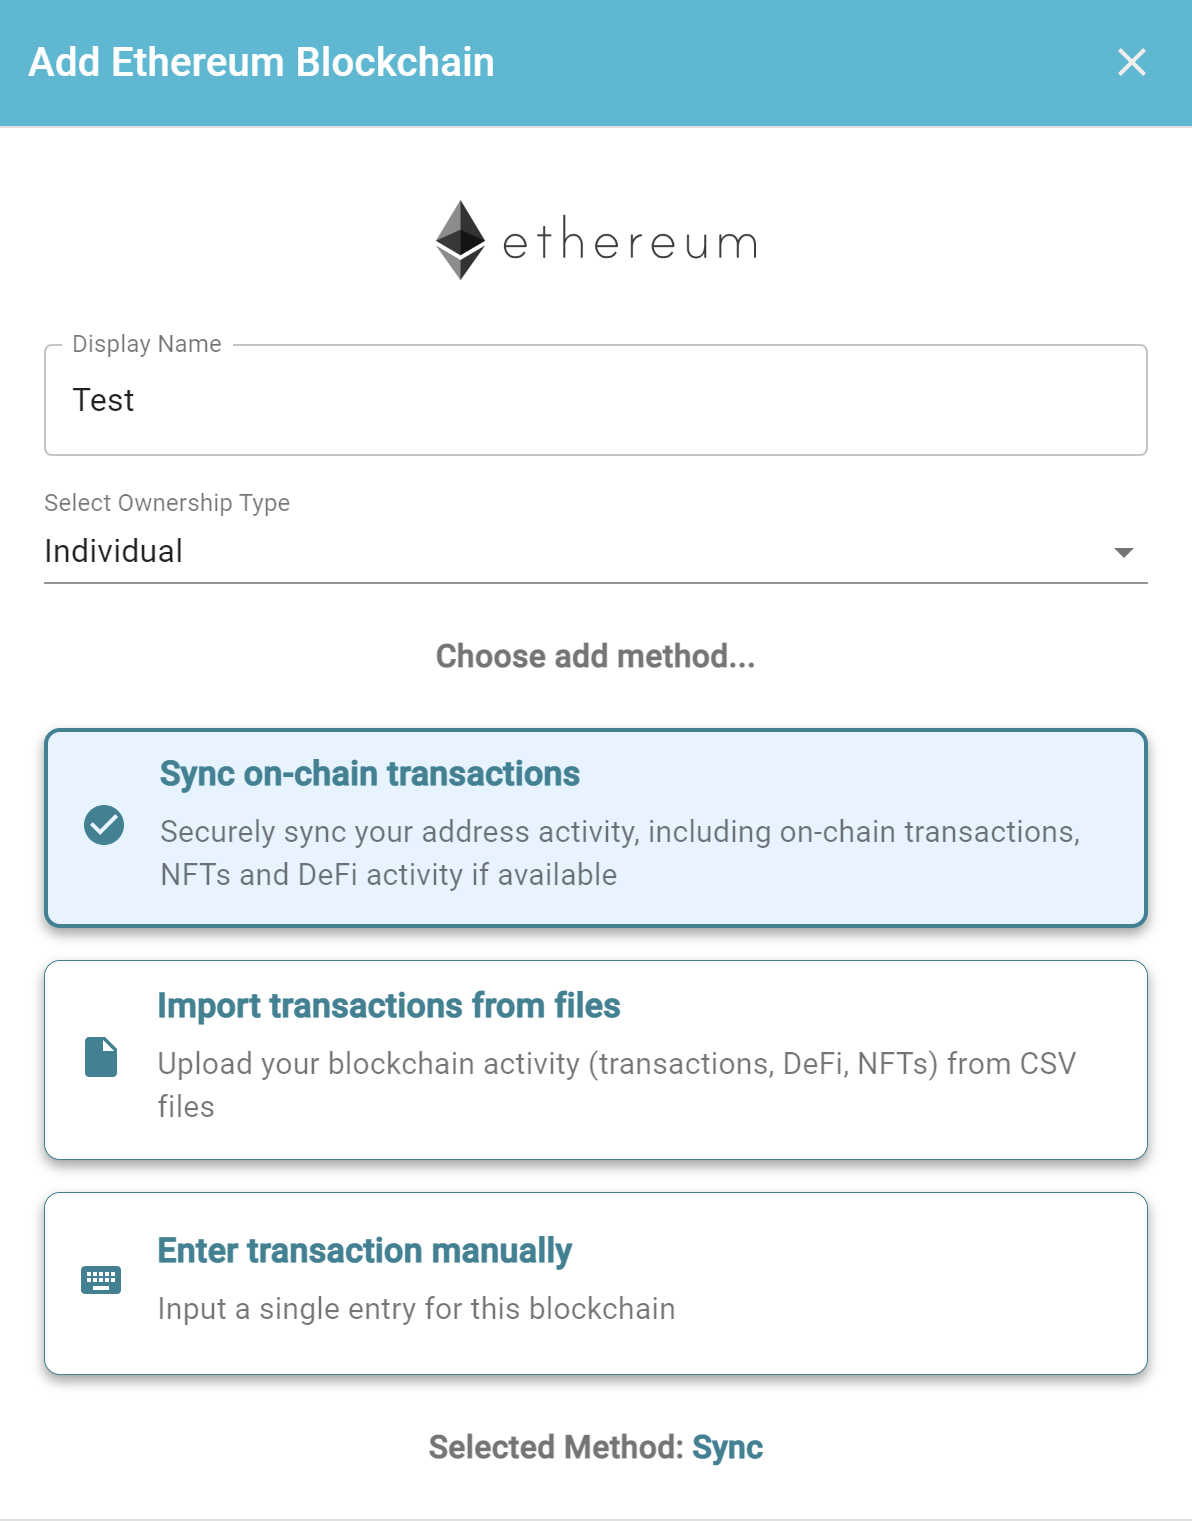Click the keyboard icon beside Enter transaction manually
The image size is (1192, 1521).
(103, 1278)
